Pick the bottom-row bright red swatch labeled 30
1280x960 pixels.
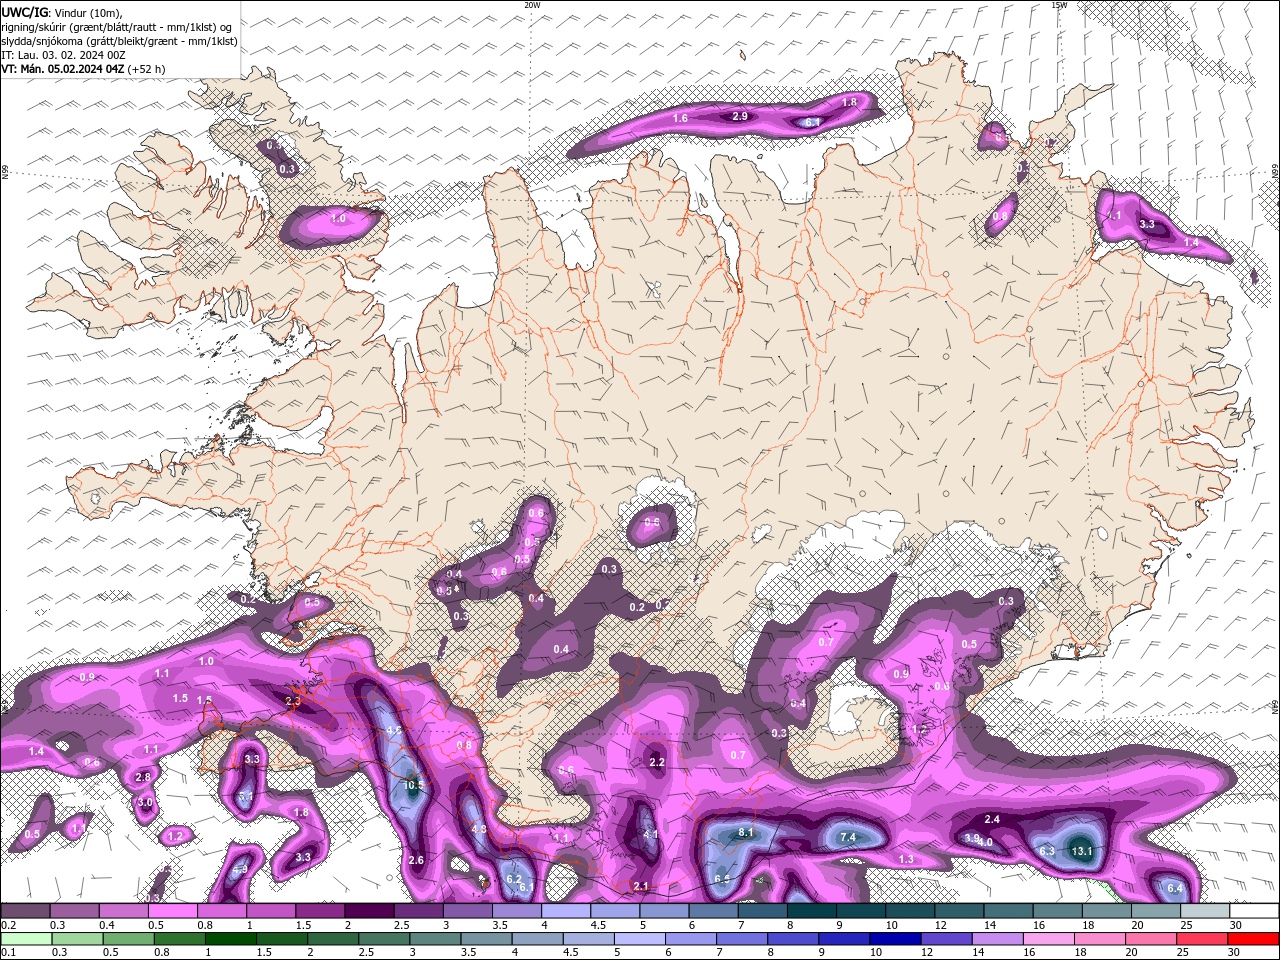[x=1254, y=938]
